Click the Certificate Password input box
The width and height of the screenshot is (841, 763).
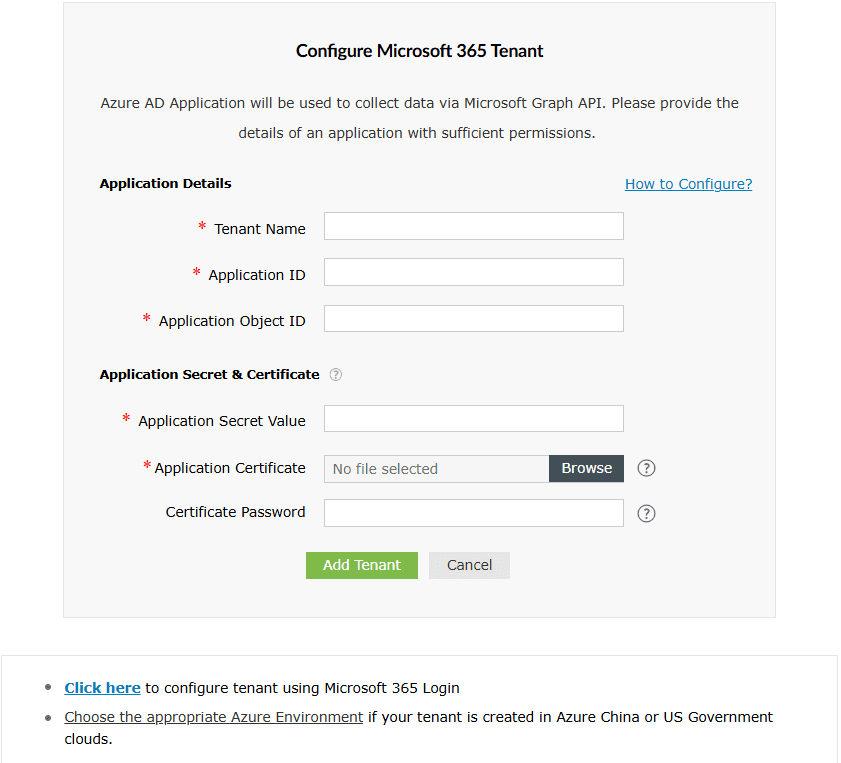(473, 513)
